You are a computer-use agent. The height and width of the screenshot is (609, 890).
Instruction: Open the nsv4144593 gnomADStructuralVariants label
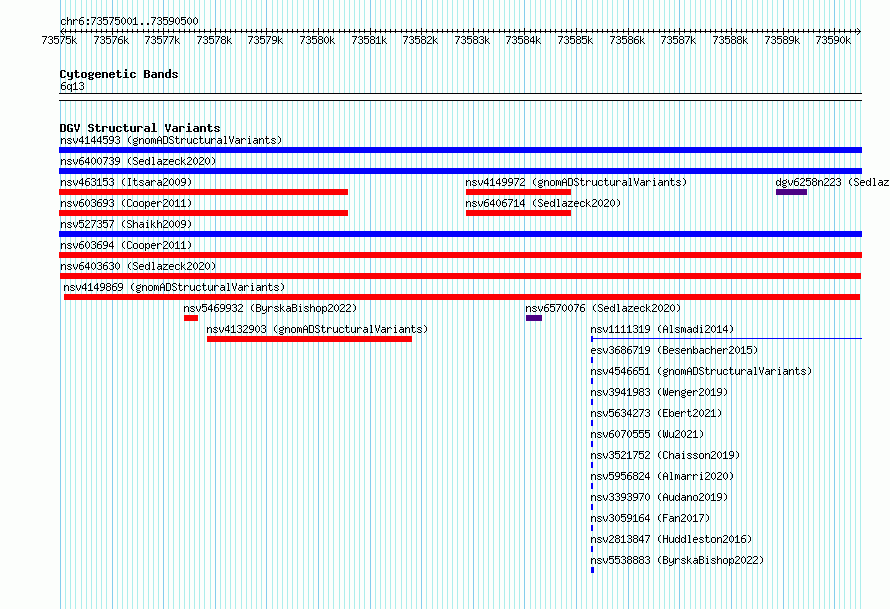point(171,140)
